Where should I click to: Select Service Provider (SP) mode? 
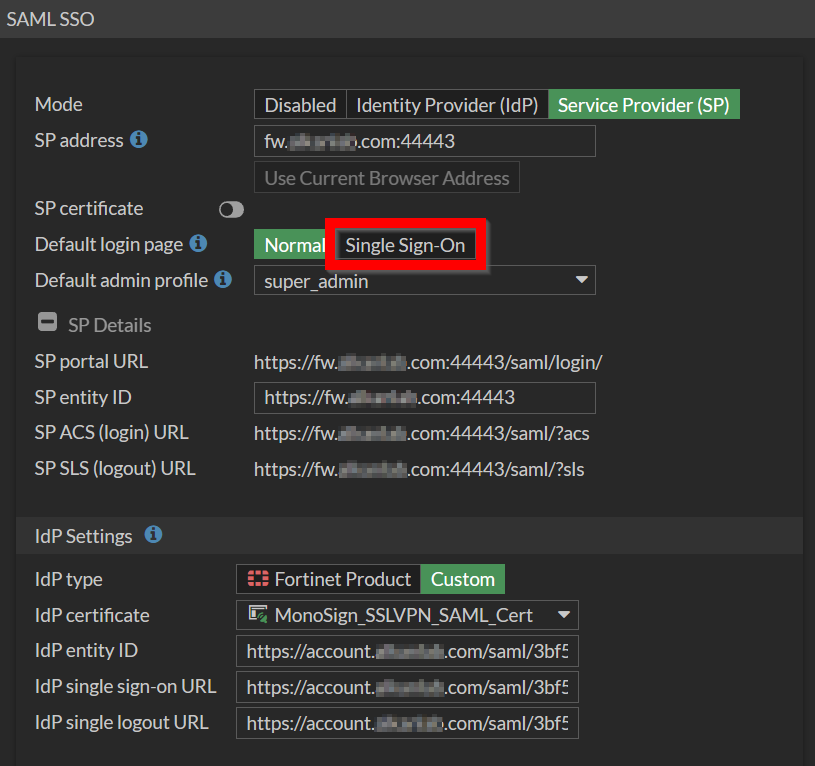(643, 105)
